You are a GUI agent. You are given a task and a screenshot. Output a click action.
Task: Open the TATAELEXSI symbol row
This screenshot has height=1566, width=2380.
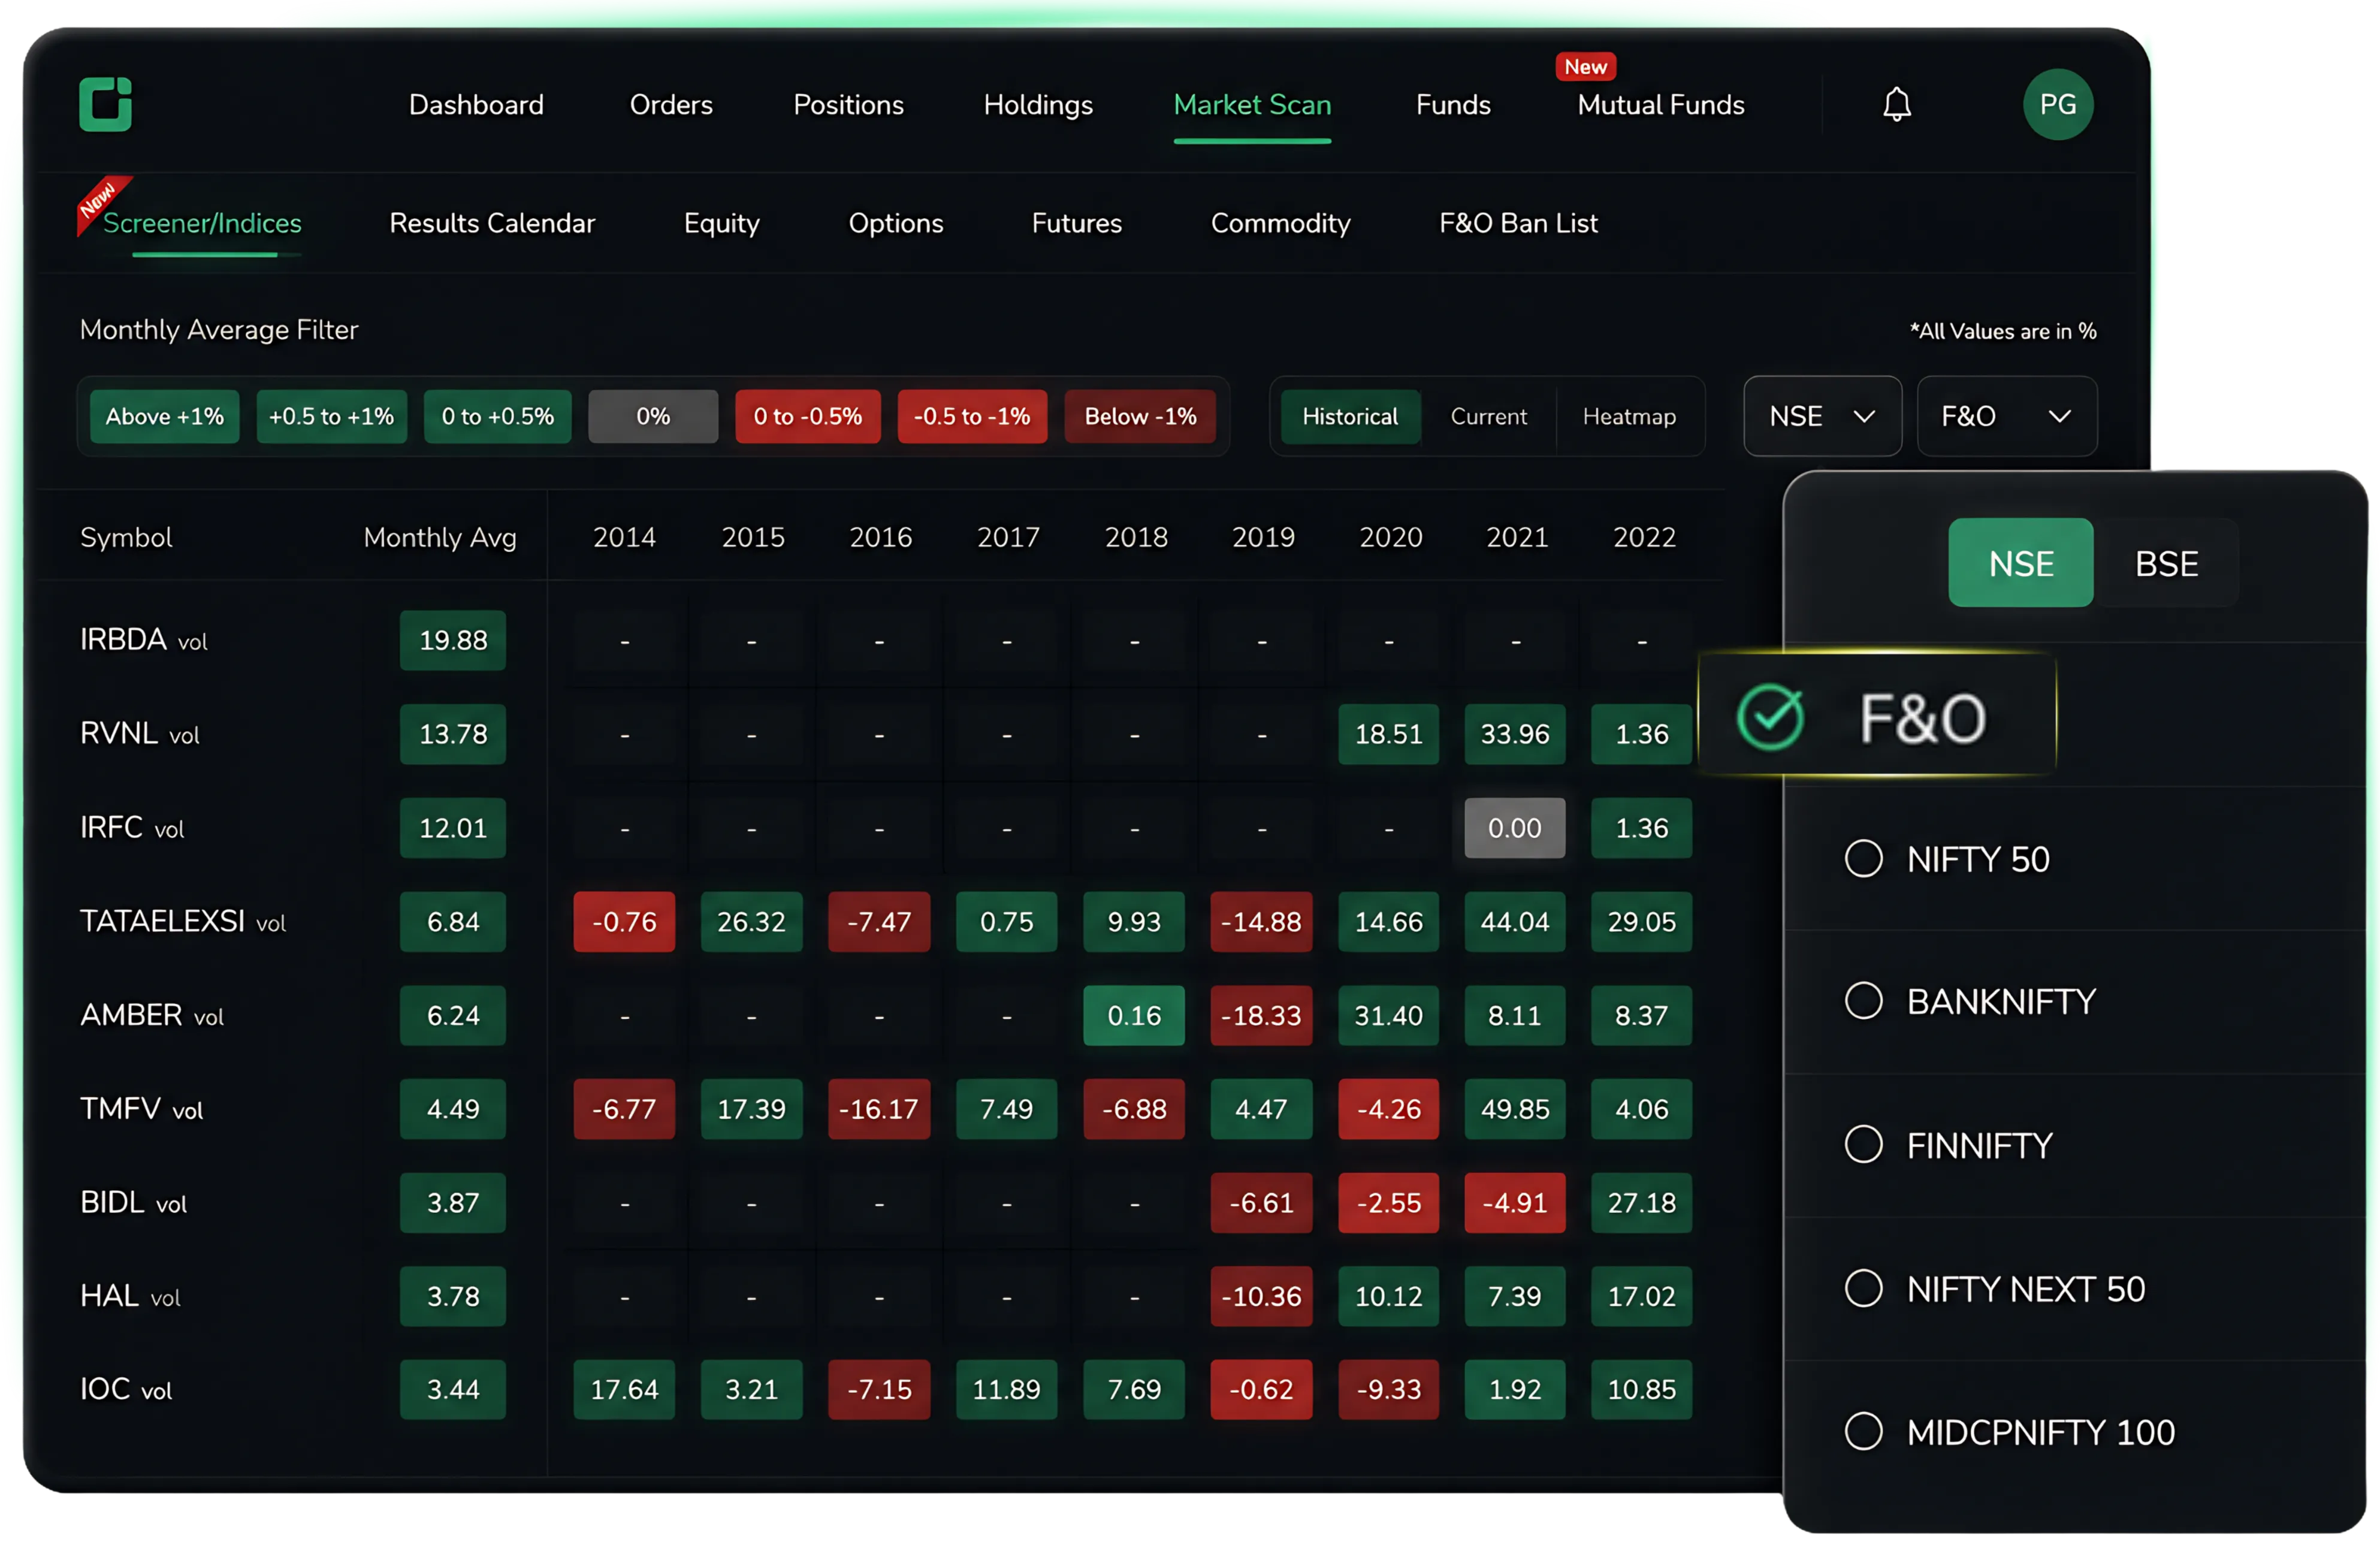click(183, 921)
